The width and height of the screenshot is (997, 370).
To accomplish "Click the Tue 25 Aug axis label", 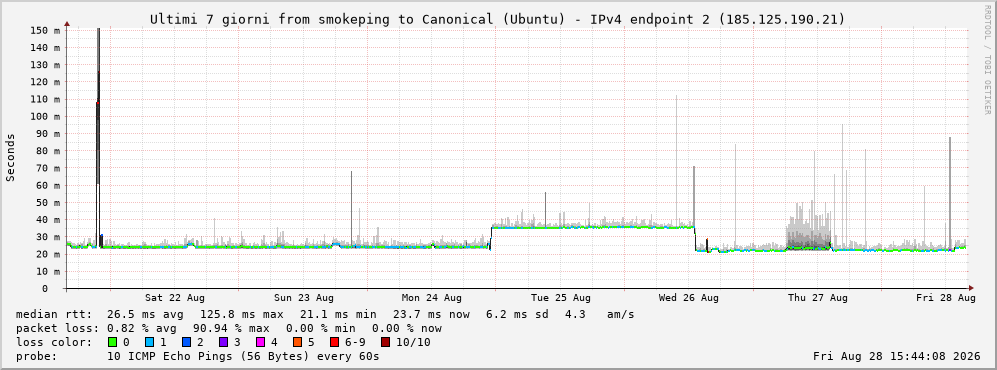I will [560, 298].
